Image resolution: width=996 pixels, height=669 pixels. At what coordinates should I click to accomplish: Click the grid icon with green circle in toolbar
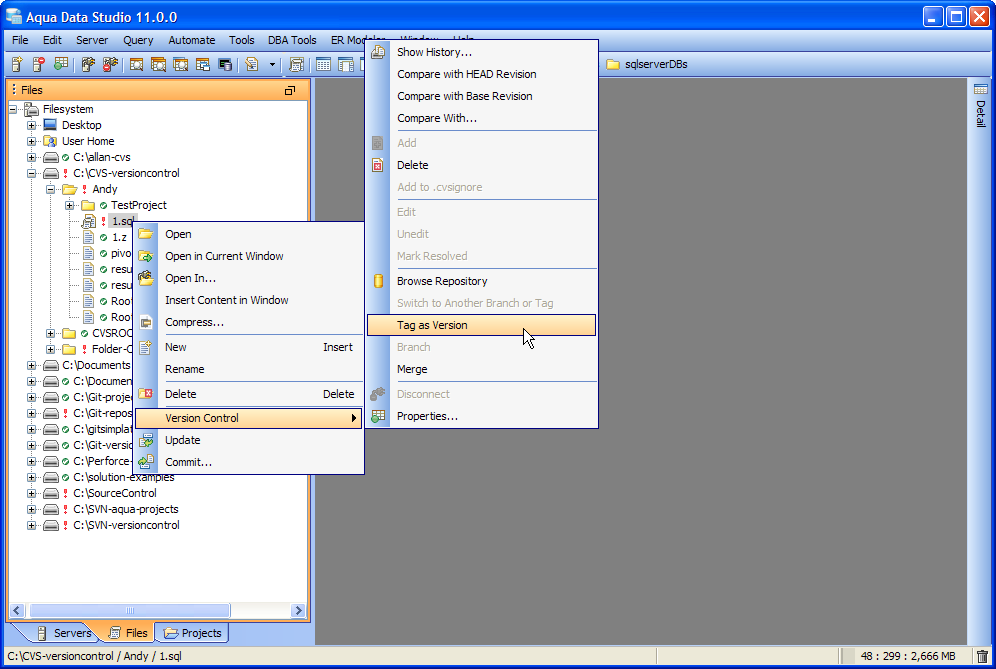tap(61, 64)
